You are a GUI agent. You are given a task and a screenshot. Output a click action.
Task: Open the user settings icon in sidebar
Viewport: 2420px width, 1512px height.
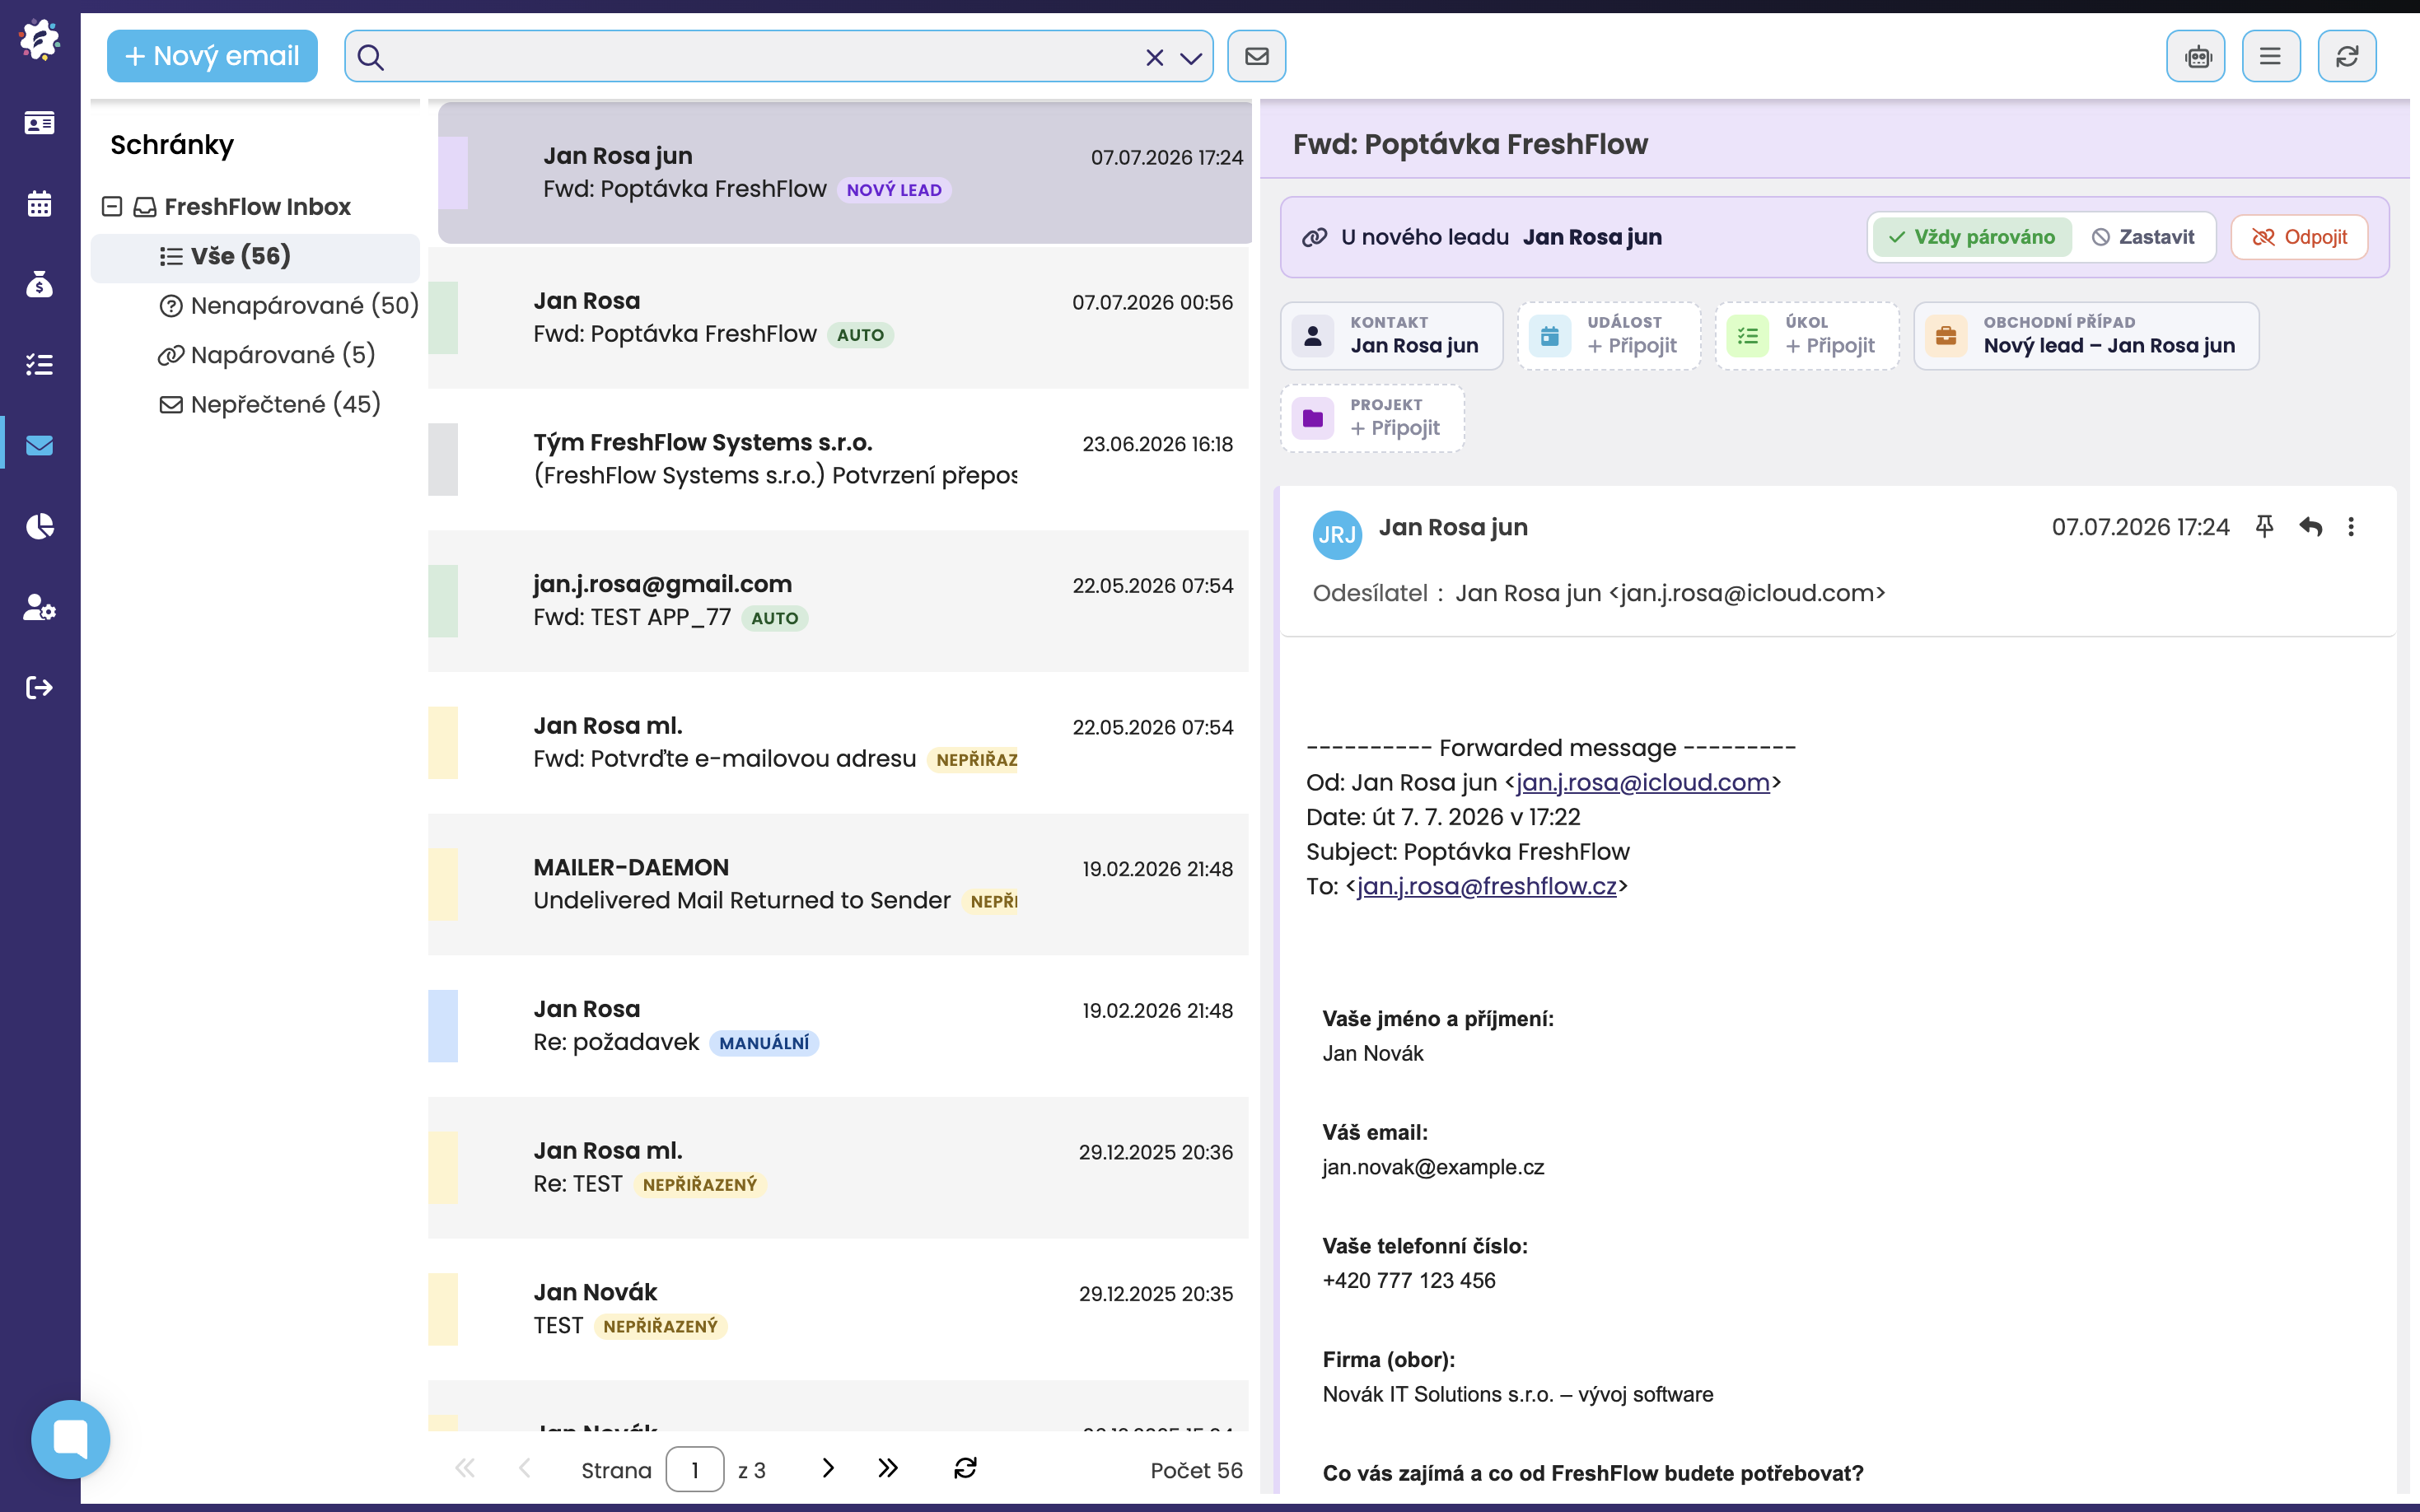pyautogui.click(x=39, y=607)
